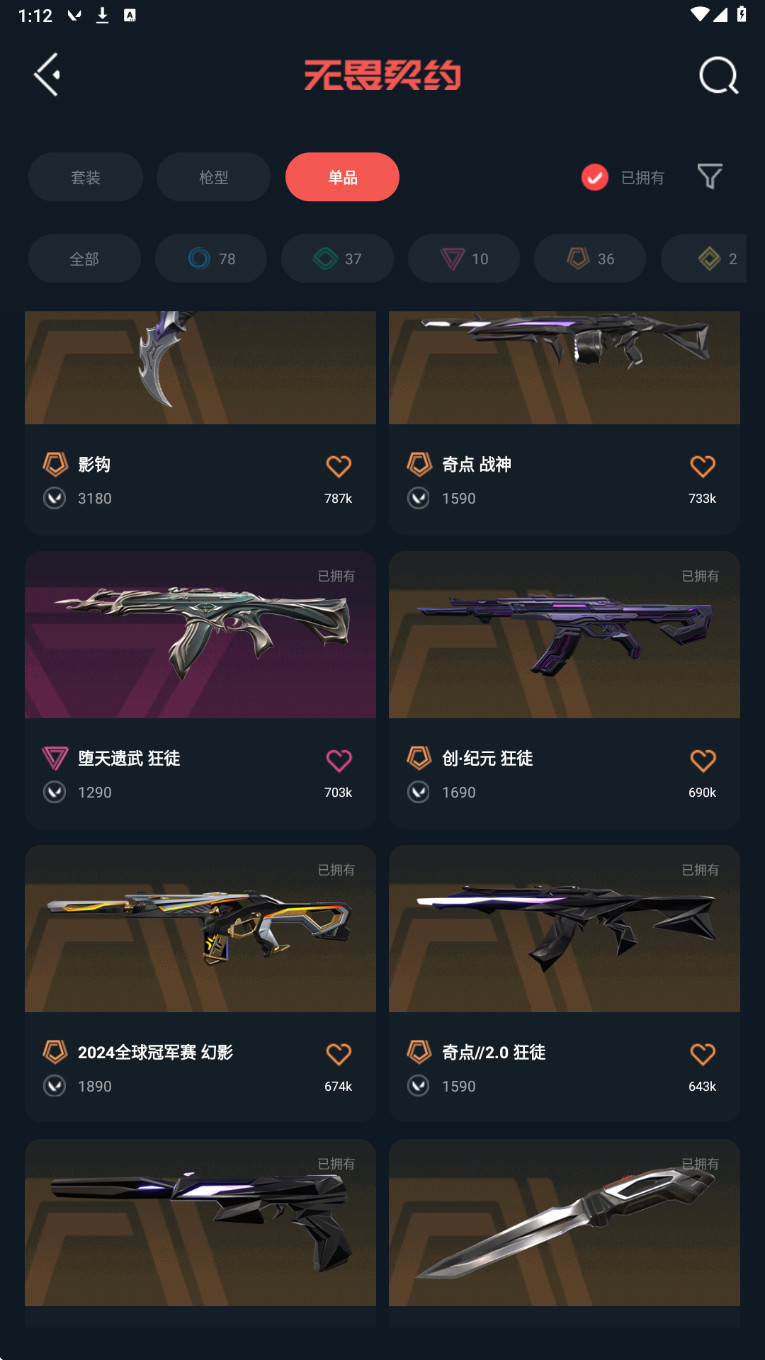Toggle the 已拥有 owned checkbox
This screenshot has height=1360, width=765.
(595, 177)
